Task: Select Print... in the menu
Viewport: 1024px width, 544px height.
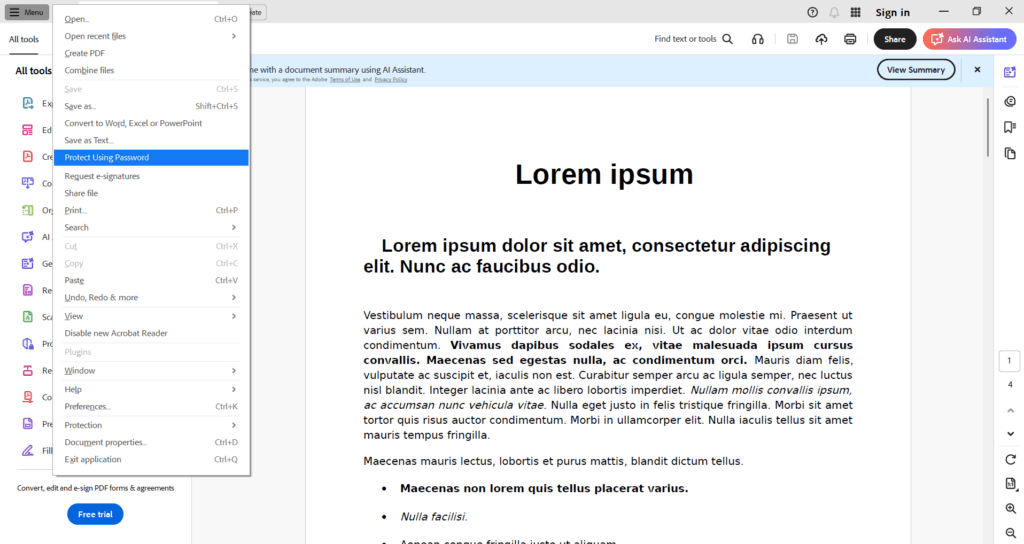Action: pos(151,210)
